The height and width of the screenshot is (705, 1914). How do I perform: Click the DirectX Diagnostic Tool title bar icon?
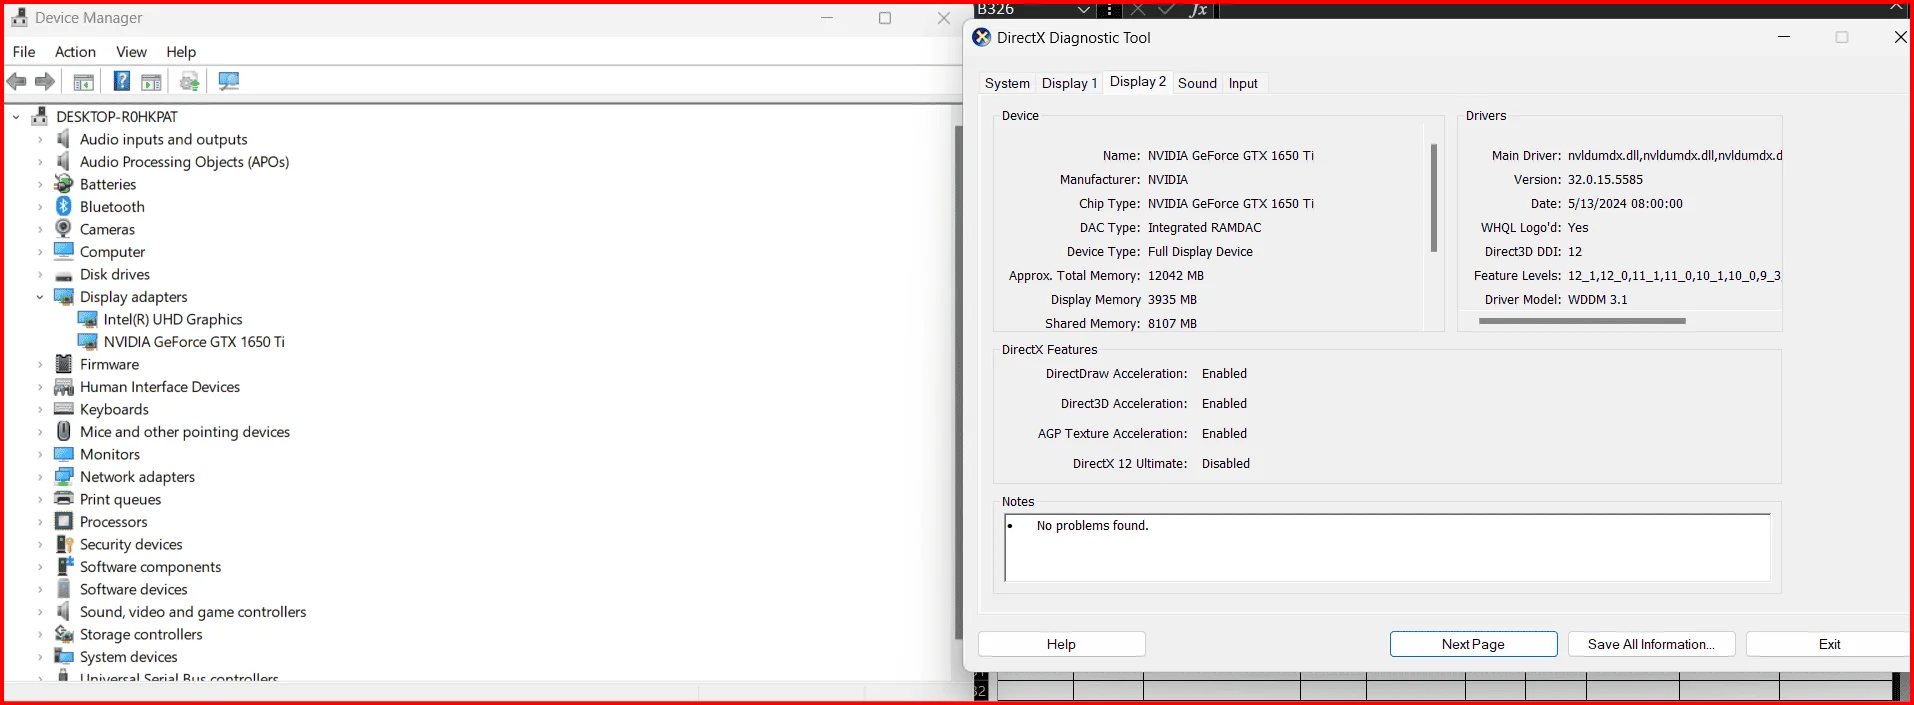[982, 37]
